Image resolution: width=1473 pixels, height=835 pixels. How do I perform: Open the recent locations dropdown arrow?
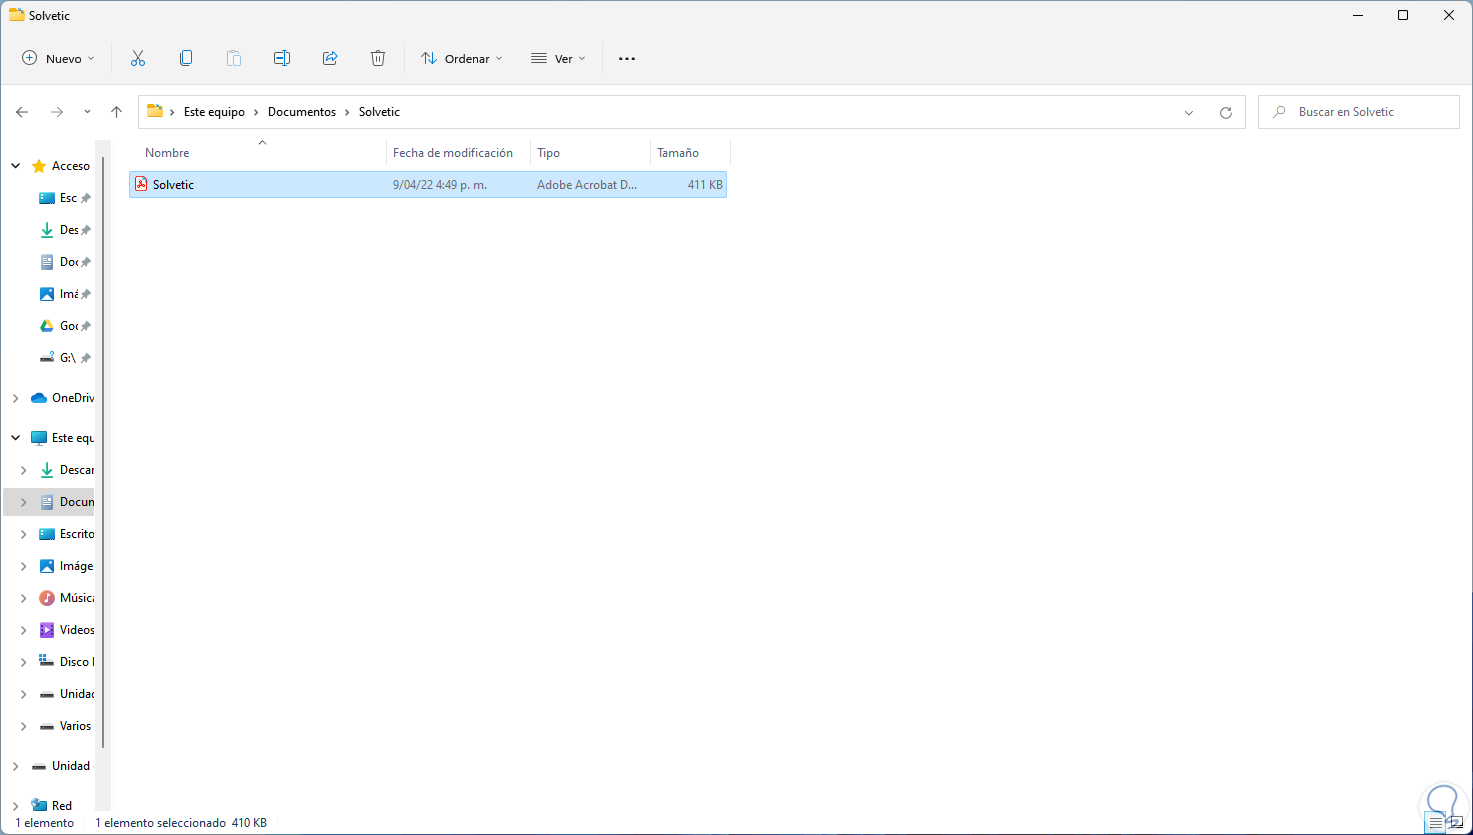pos(87,112)
